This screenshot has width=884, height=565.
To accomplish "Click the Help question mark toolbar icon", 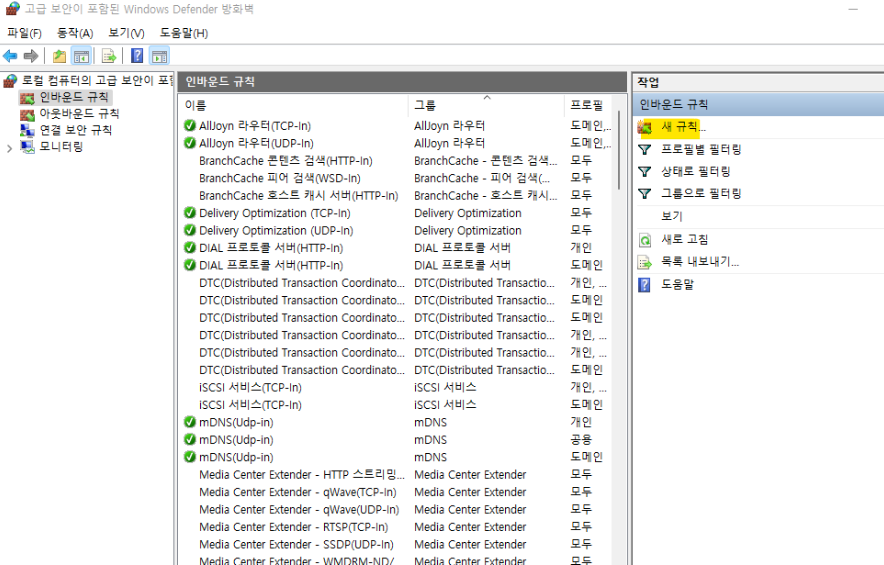I will click(x=137, y=56).
